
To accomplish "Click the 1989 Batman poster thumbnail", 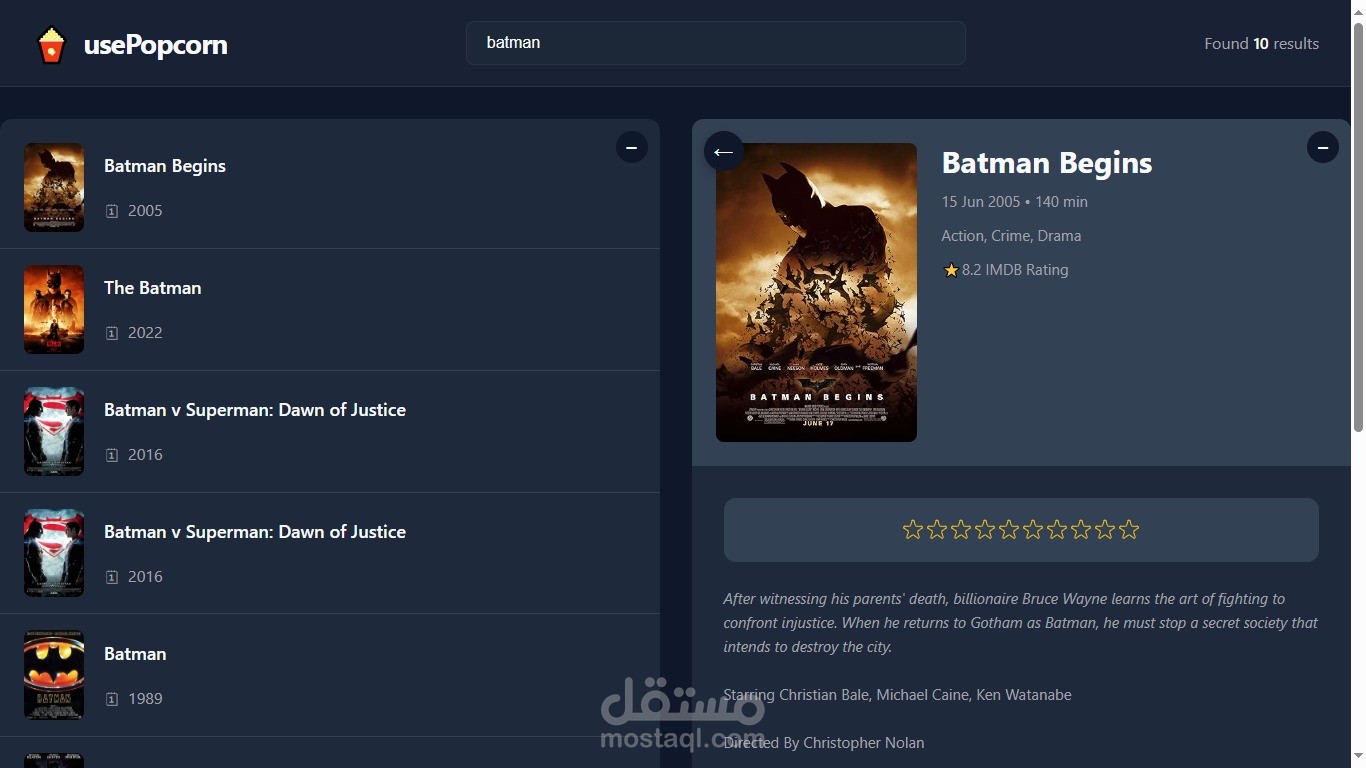I will pos(54,675).
